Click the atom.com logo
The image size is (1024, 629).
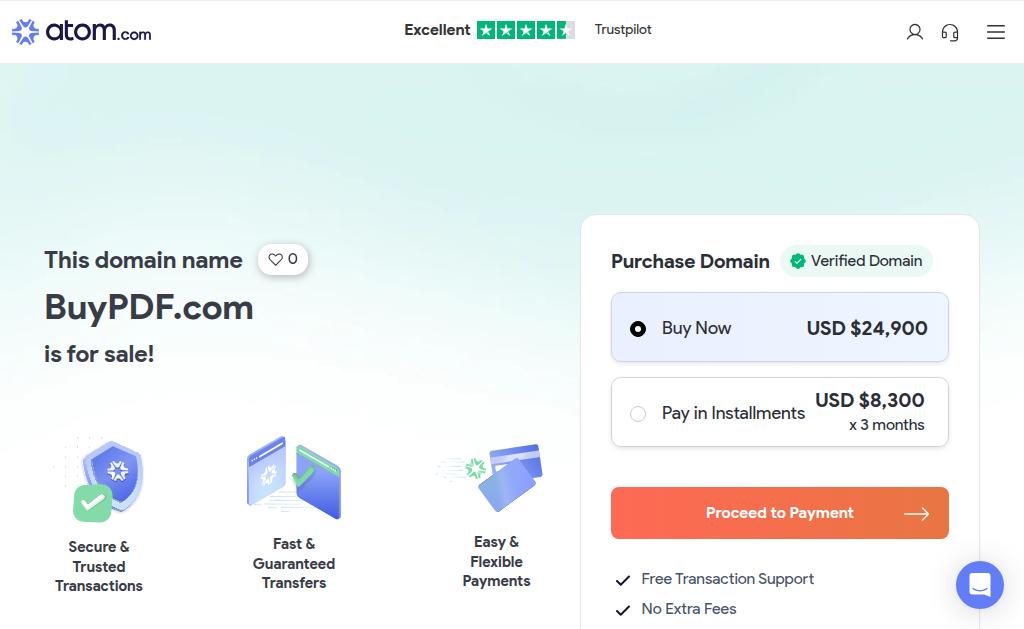point(81,32)
